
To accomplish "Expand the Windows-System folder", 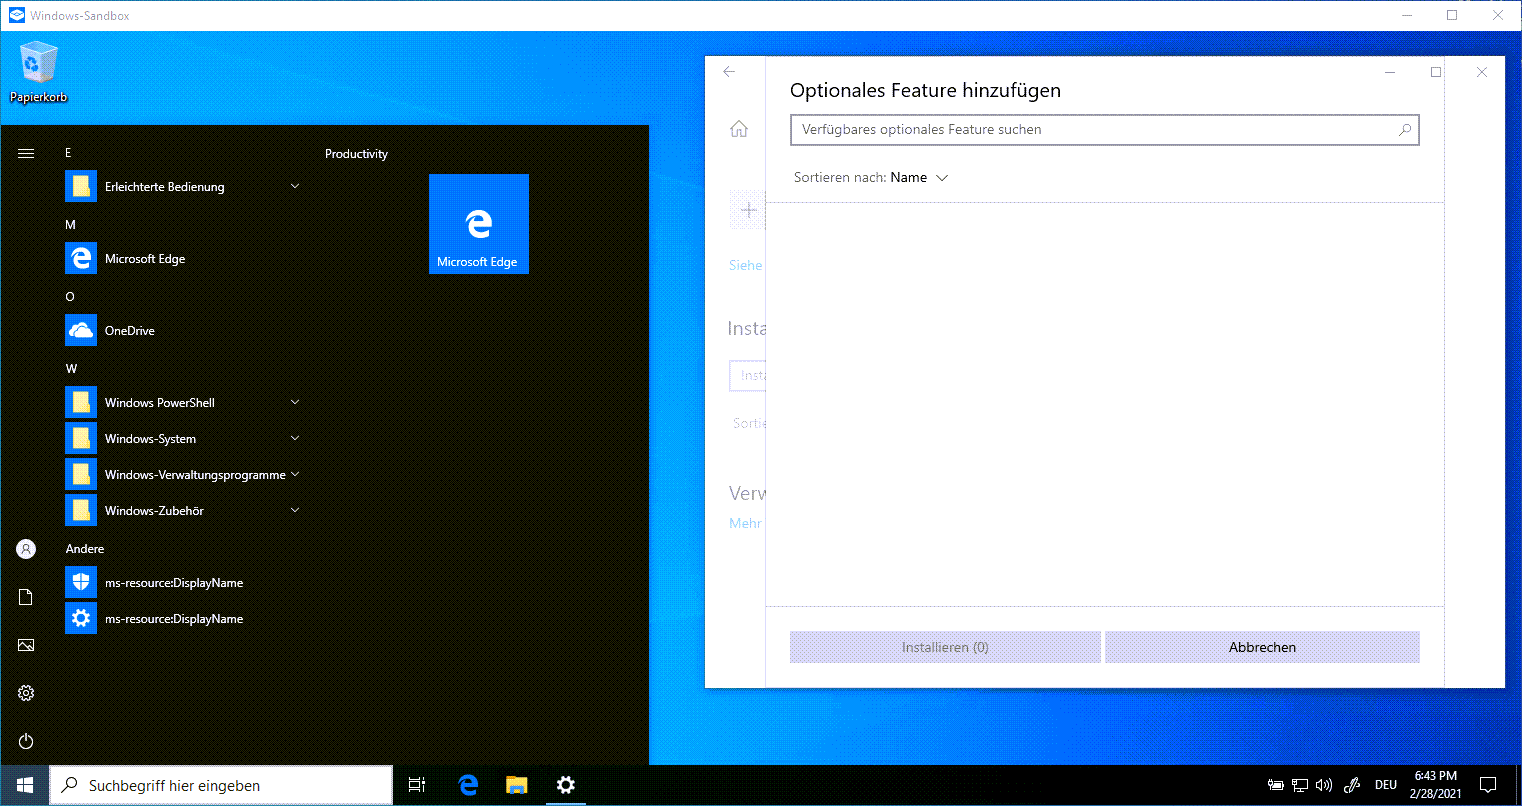I will click(x=185, y=439).
